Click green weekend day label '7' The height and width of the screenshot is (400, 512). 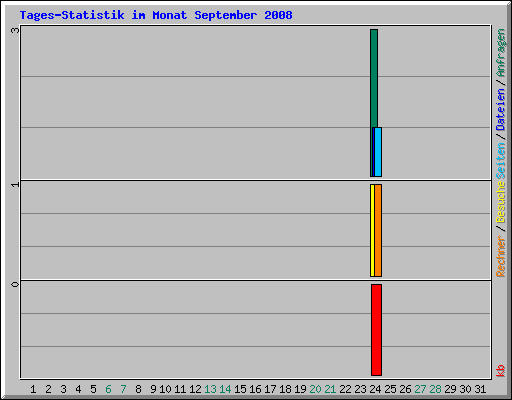click(123, 389)
